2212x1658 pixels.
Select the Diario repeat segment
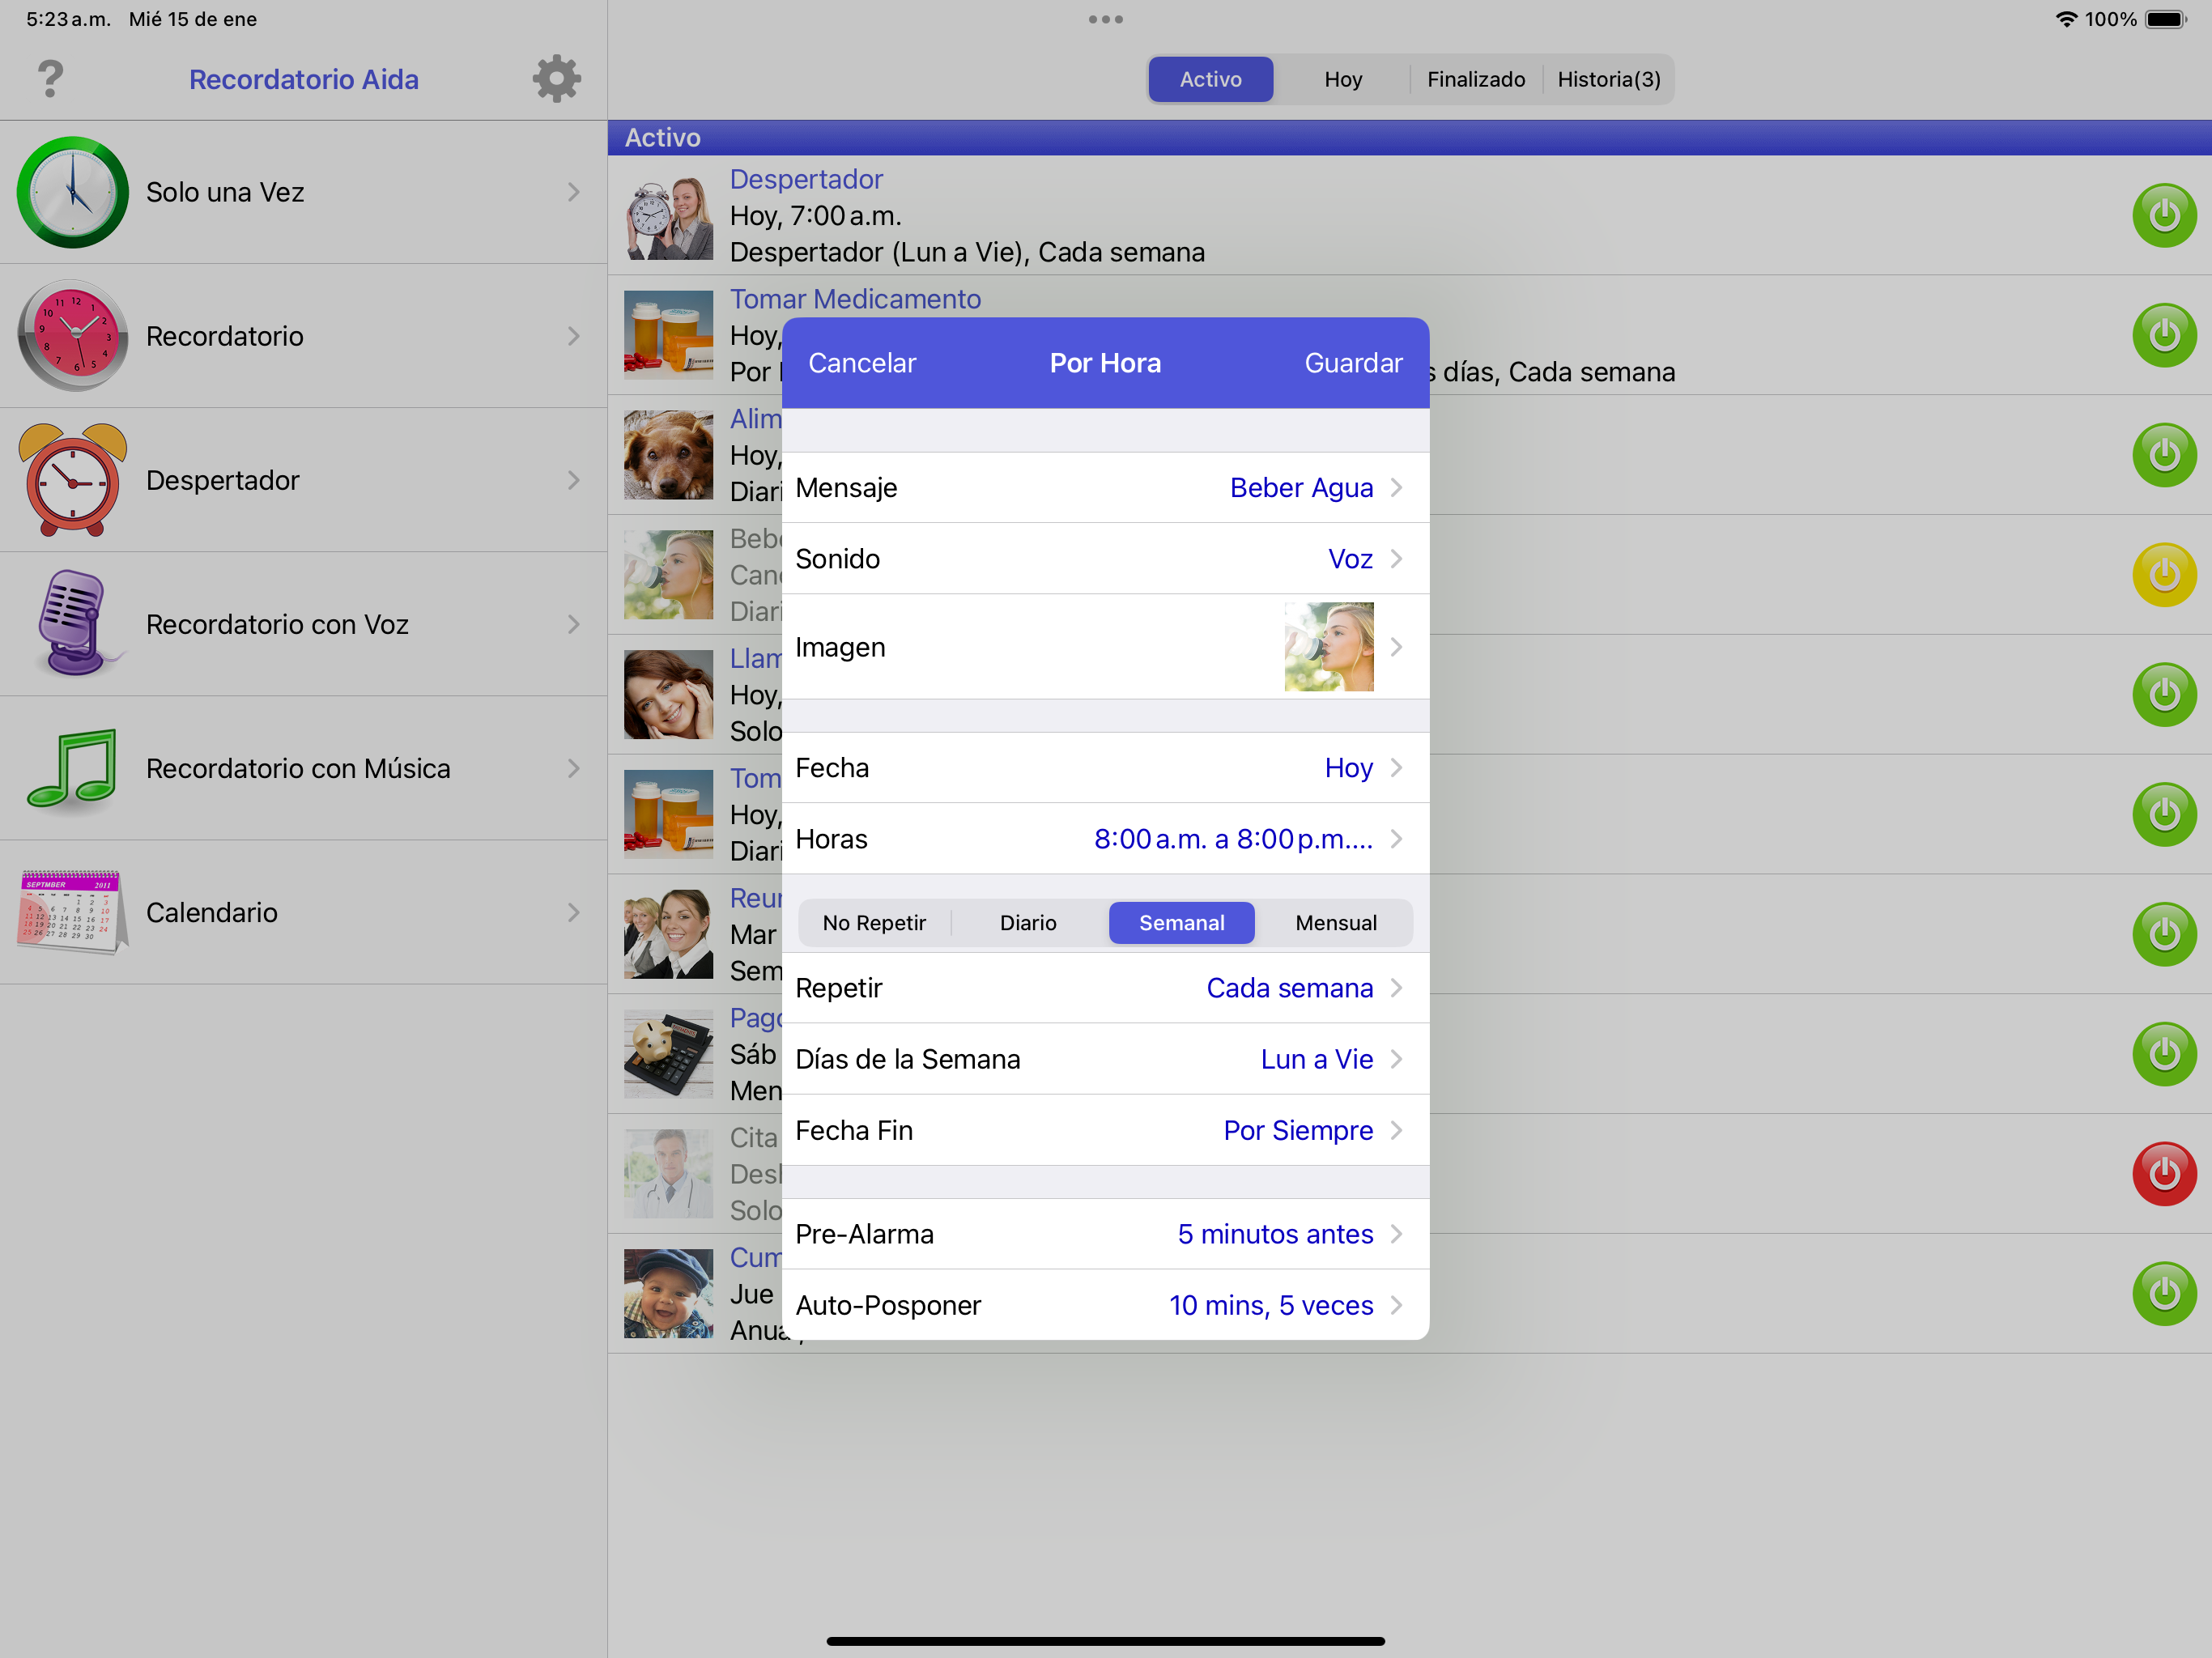(1027, 923)
